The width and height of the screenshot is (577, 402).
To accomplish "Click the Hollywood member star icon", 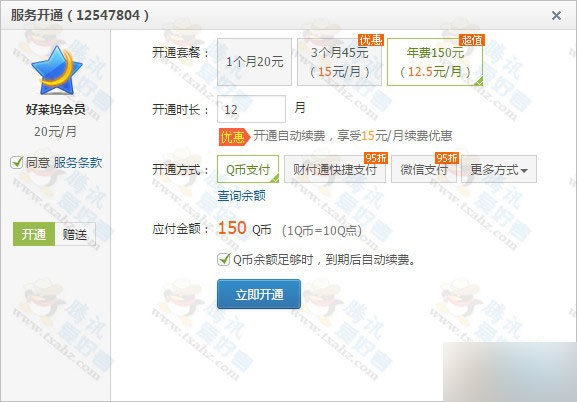I will coord(57,70).
